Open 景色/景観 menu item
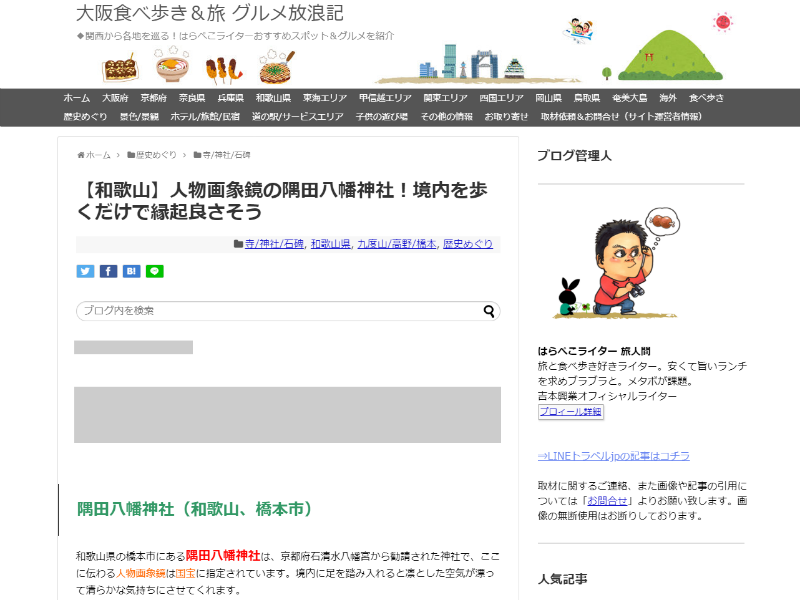The height and width of the screenshot is (600, 800). click(x=139, y=116)
